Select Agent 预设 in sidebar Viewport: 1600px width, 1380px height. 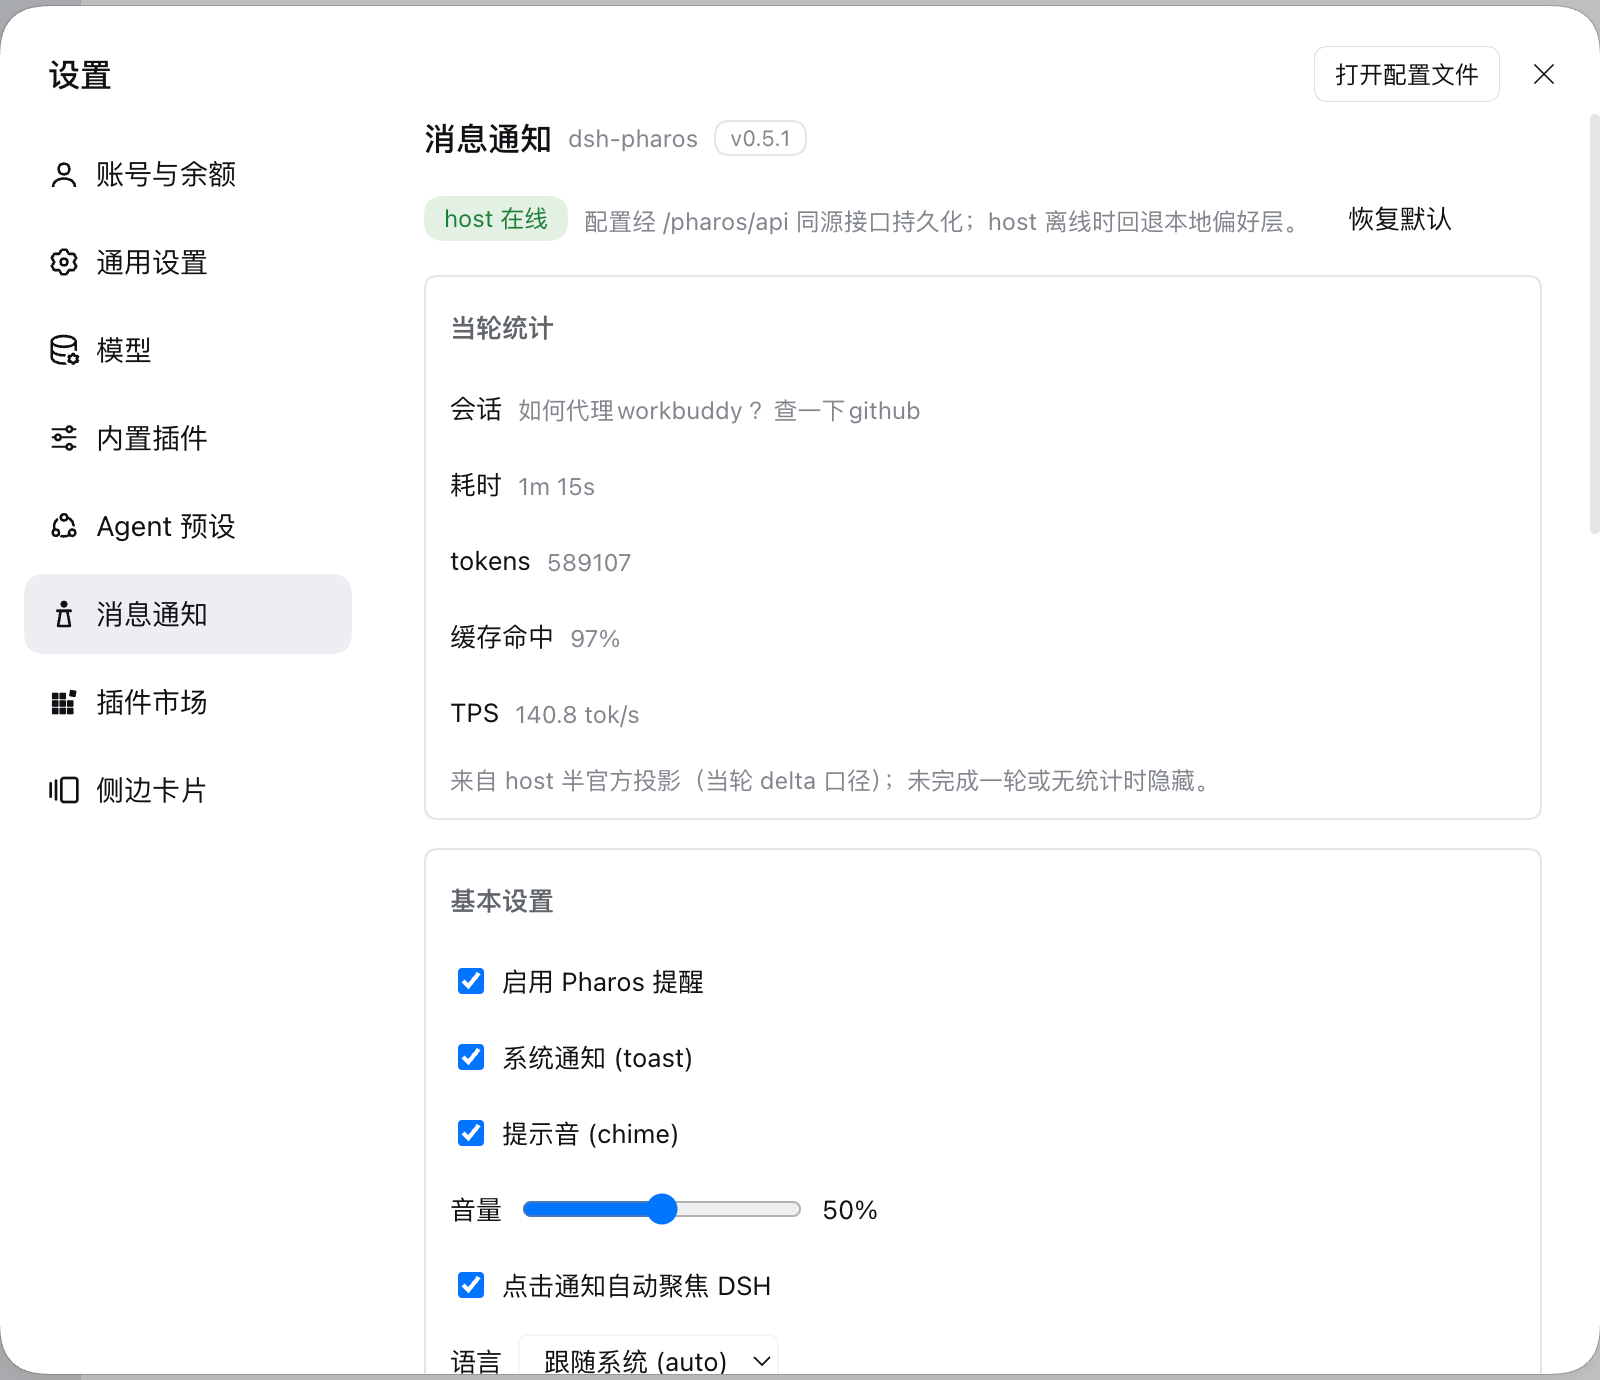[188, 526]
